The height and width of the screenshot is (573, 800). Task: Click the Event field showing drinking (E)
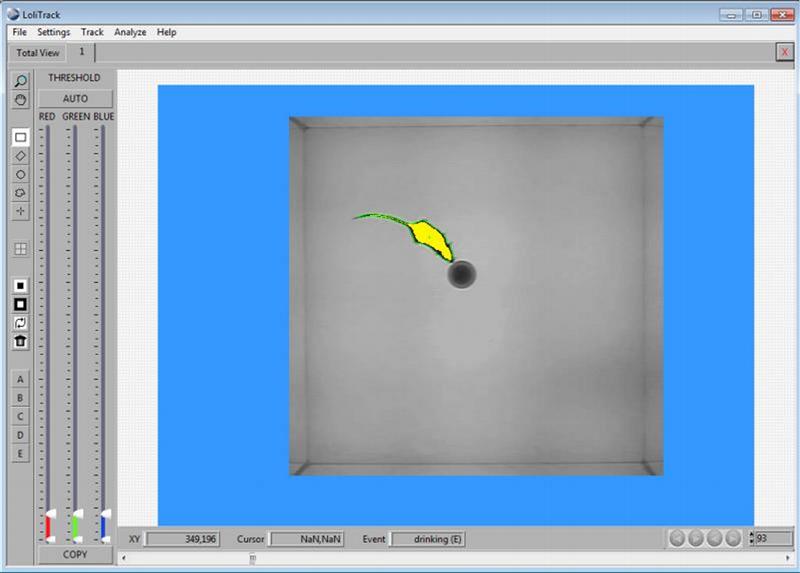pos(428,539)
